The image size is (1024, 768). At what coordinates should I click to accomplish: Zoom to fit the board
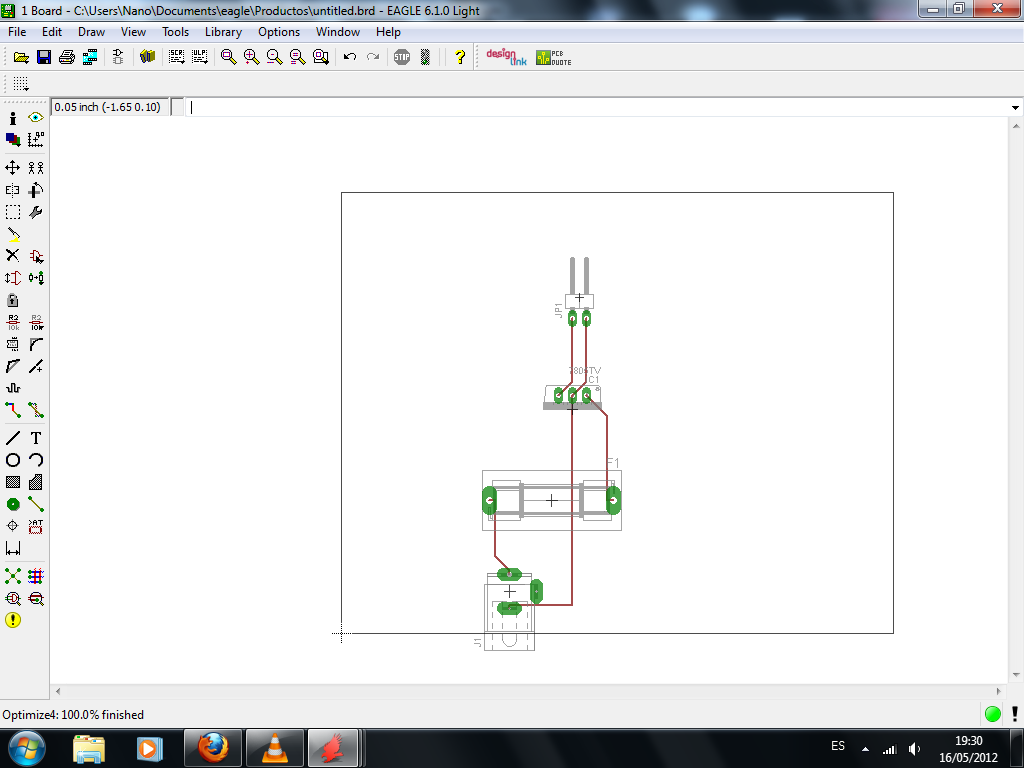pos(229,57)
